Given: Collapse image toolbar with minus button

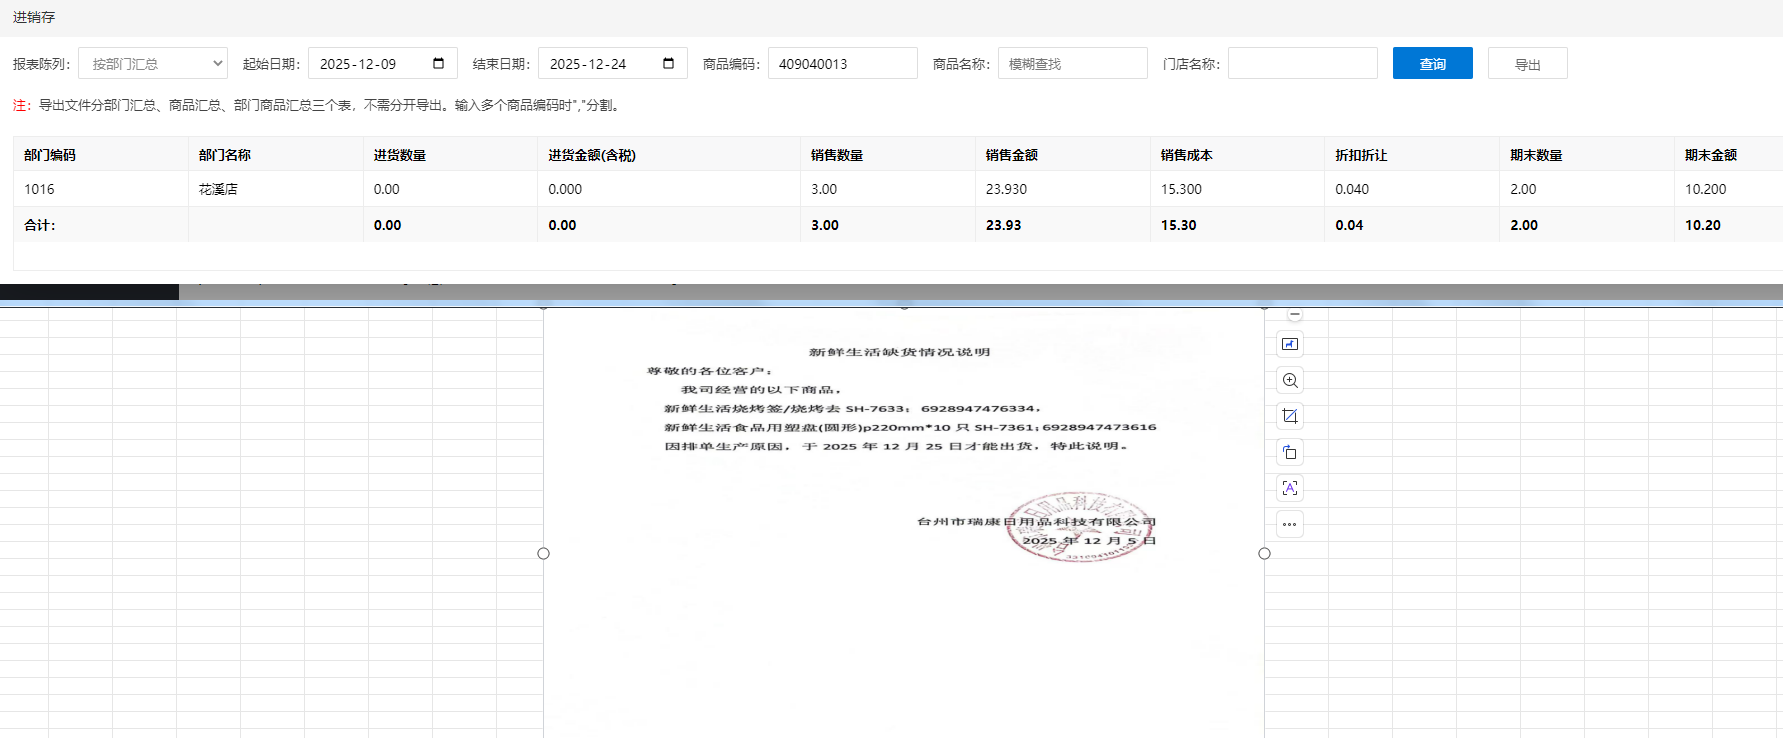Looking at the screenshot, I should (x=1294, y=315).
